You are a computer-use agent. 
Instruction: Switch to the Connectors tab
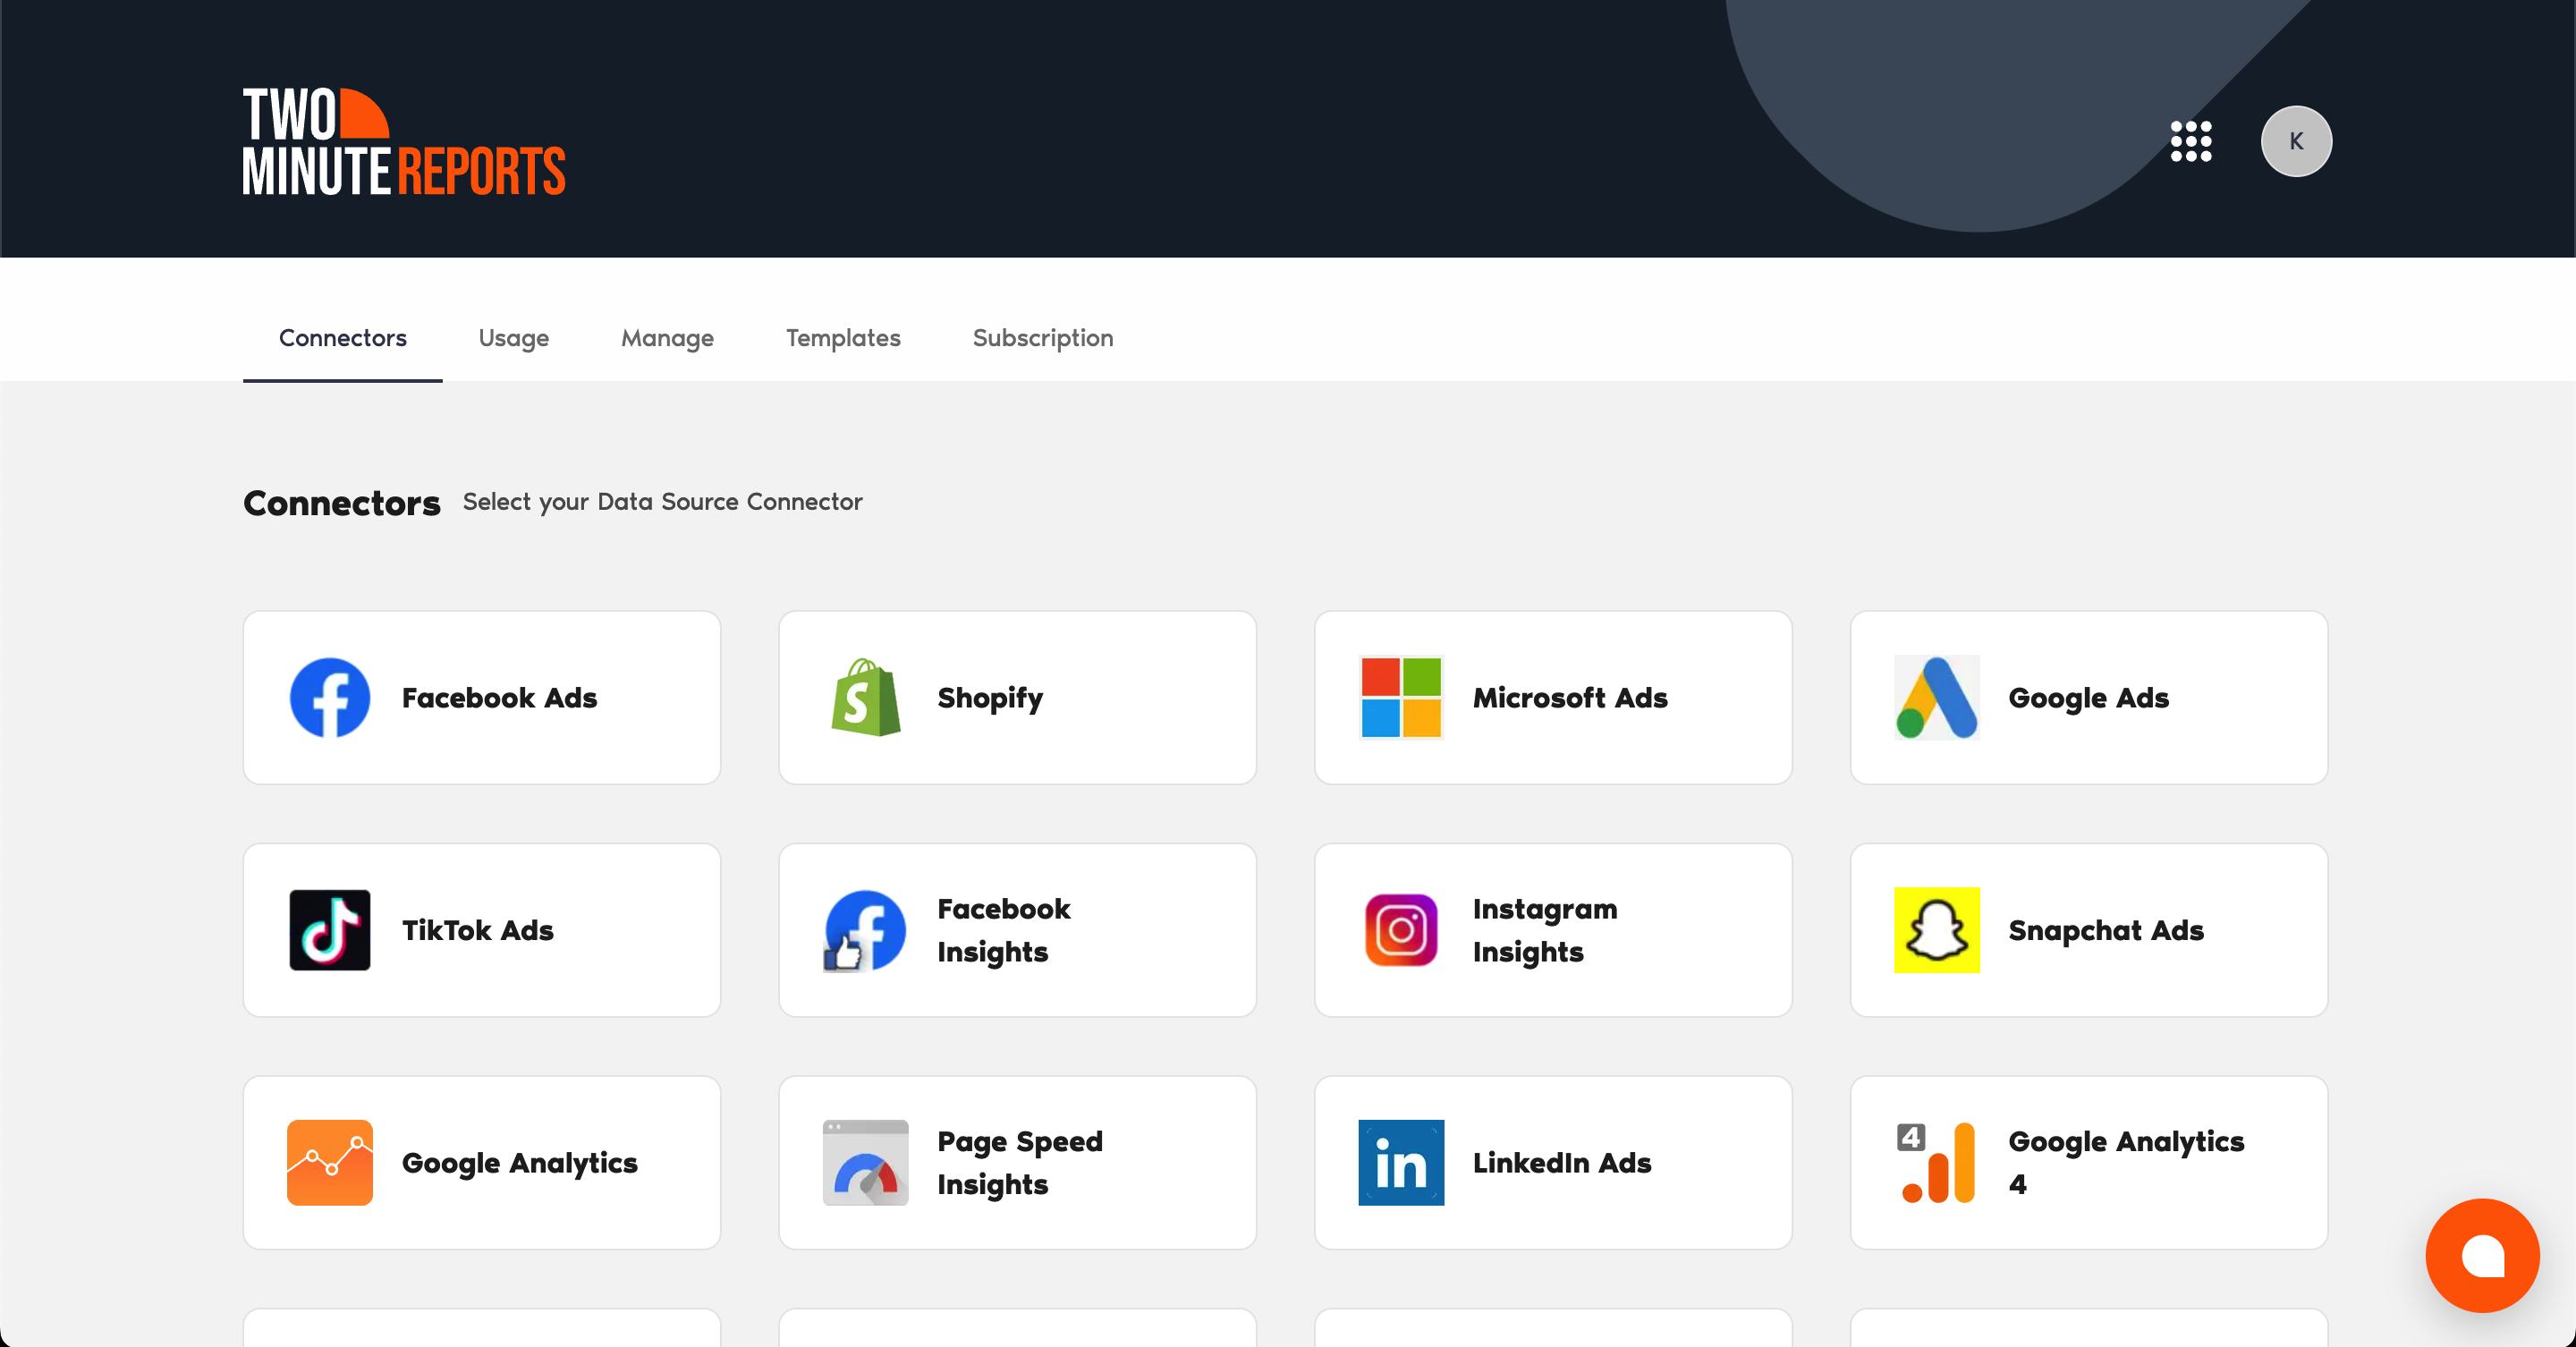pos(343,338)
